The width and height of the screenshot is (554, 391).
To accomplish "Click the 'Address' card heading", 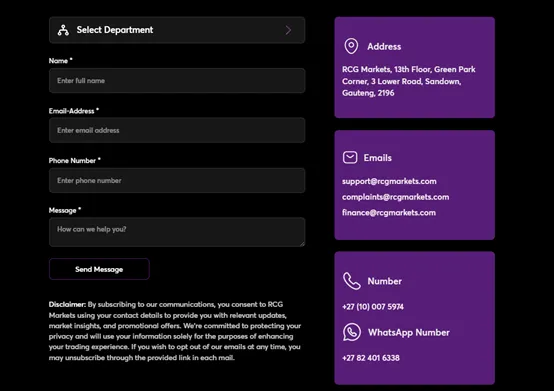I will 384,47.
